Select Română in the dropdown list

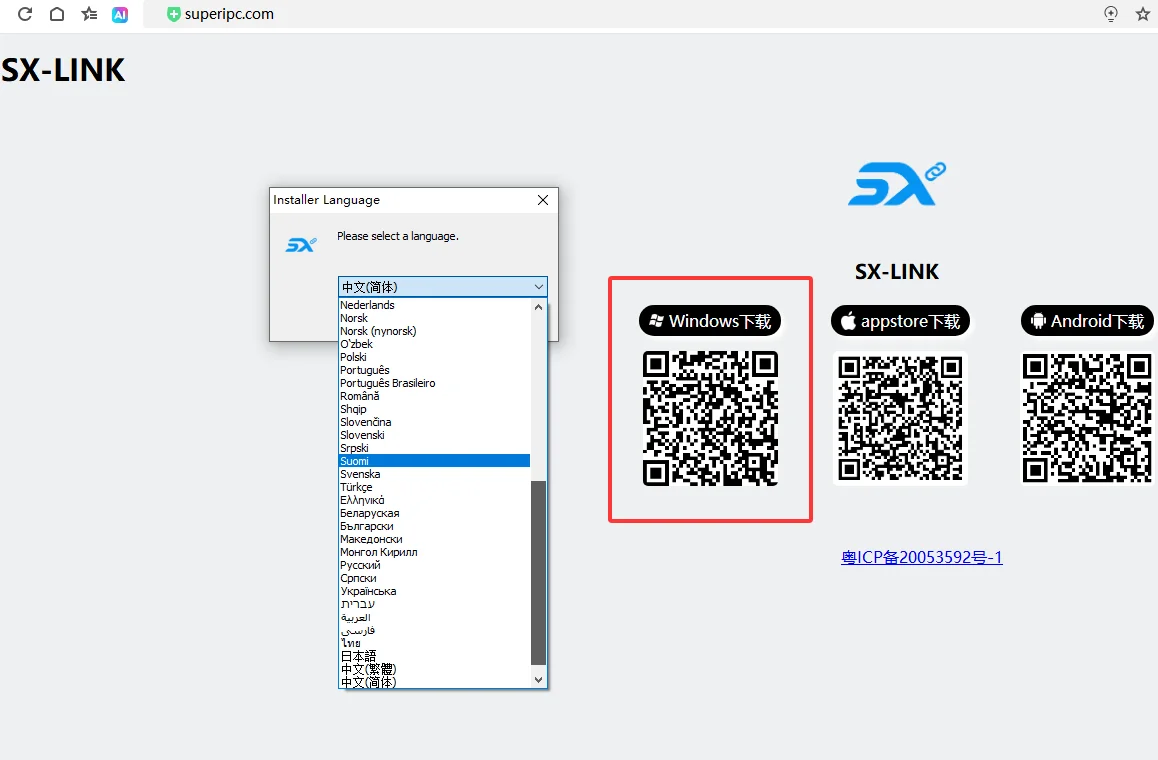[434, 396]
